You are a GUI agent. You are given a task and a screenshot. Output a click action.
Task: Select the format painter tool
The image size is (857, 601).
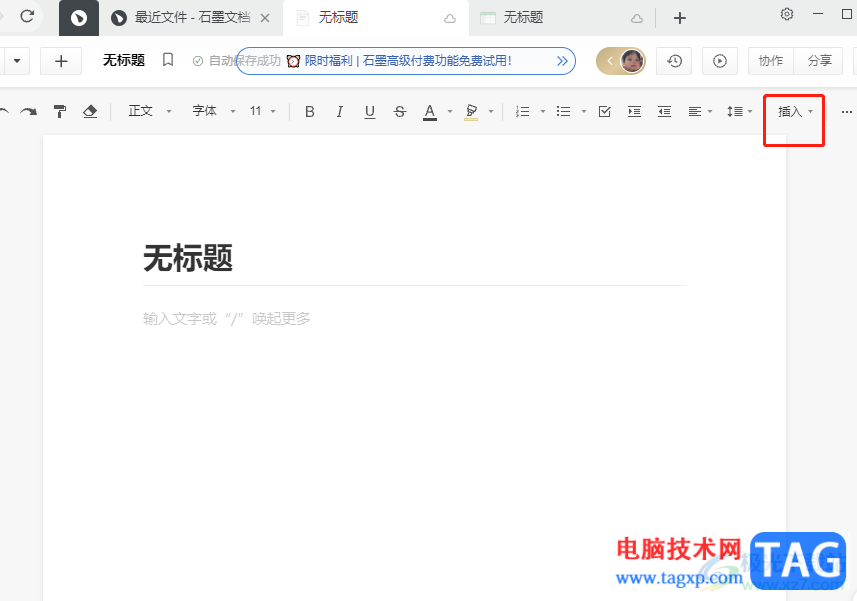(60, 111)
